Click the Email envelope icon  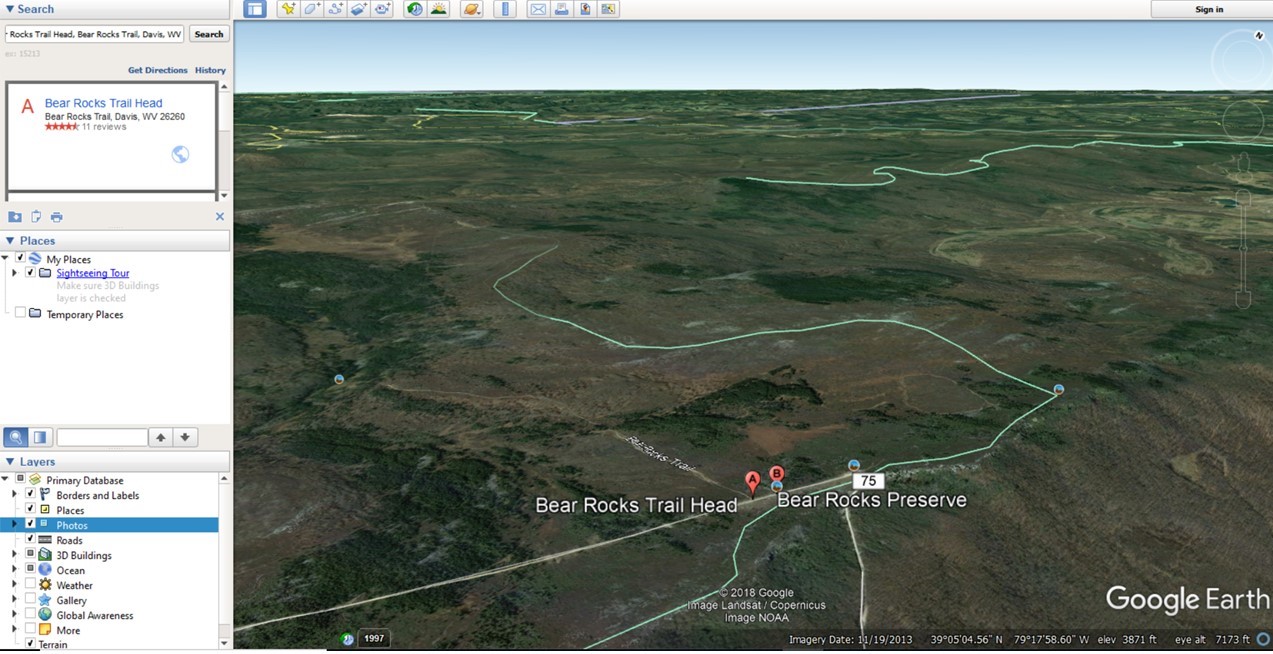click(x=538, y=9)
